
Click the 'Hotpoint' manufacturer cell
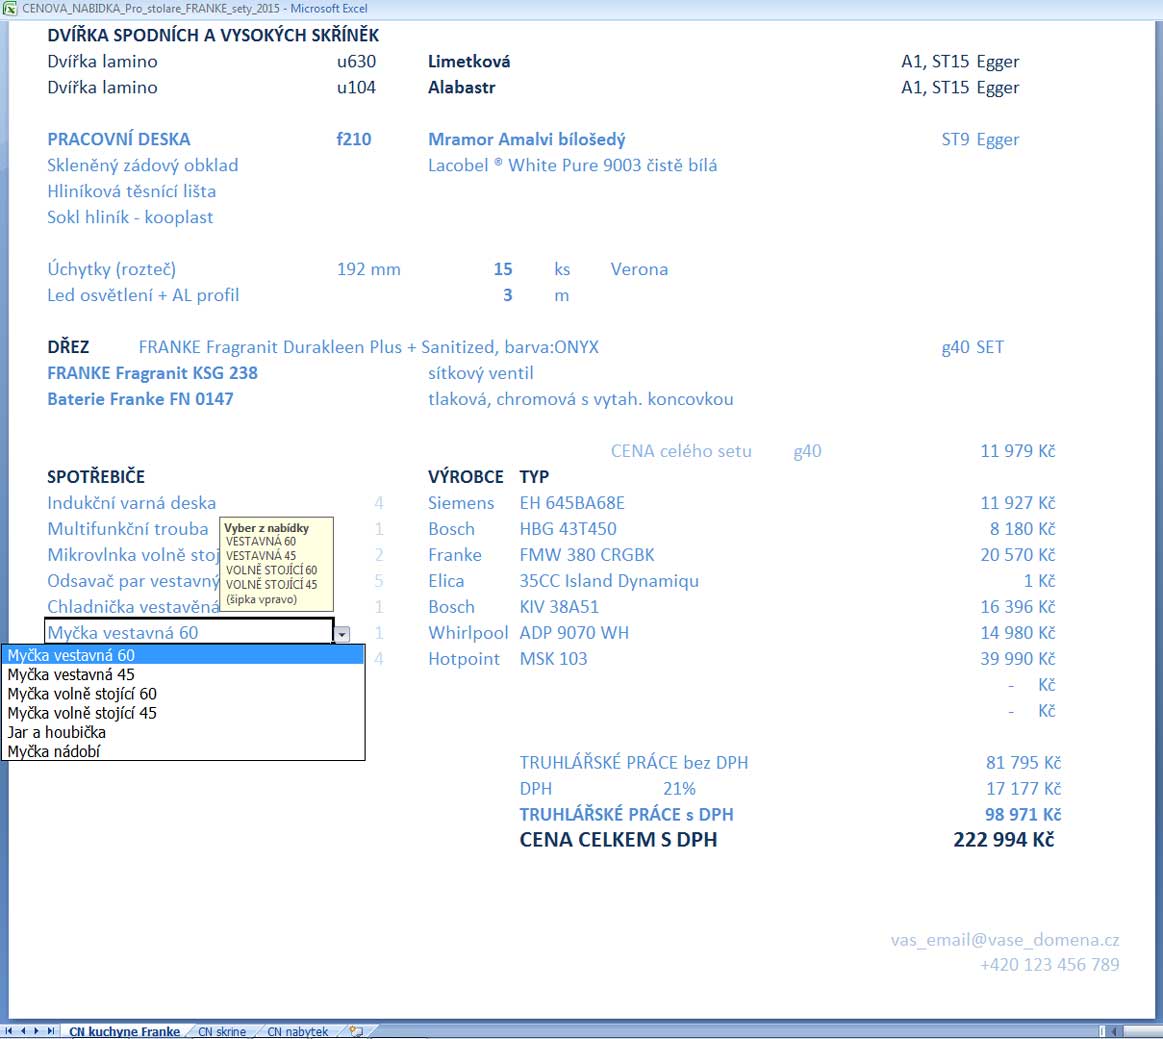464,659
